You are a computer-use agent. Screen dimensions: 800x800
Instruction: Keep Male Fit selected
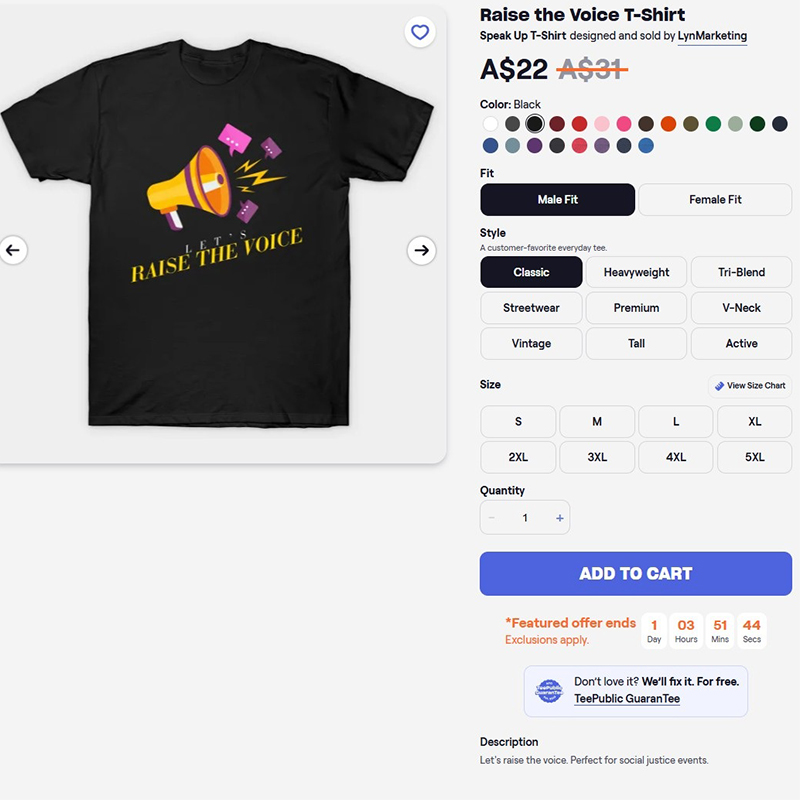click(556, 200)
